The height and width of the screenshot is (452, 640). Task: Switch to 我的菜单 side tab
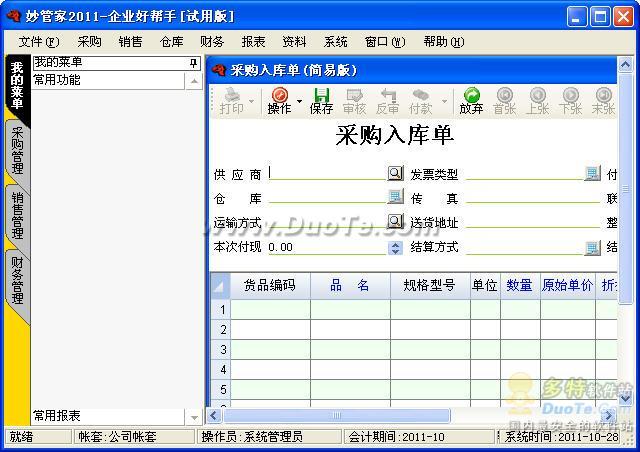click(x=17, y=87)
